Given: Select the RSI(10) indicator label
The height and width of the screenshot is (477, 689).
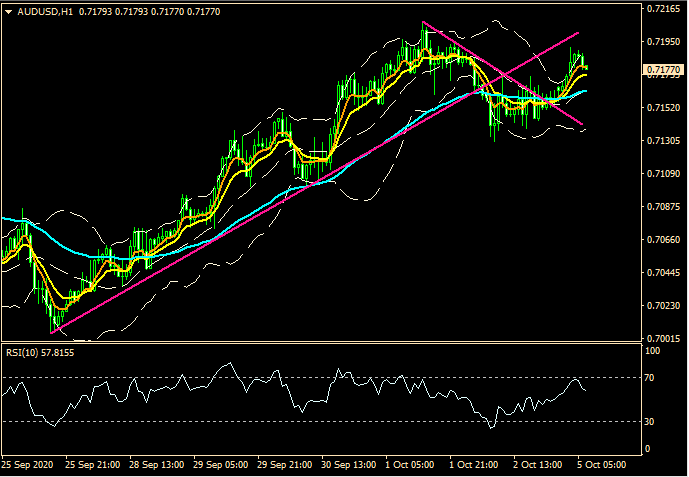Looking at the screenshot, I should point(23,351).
